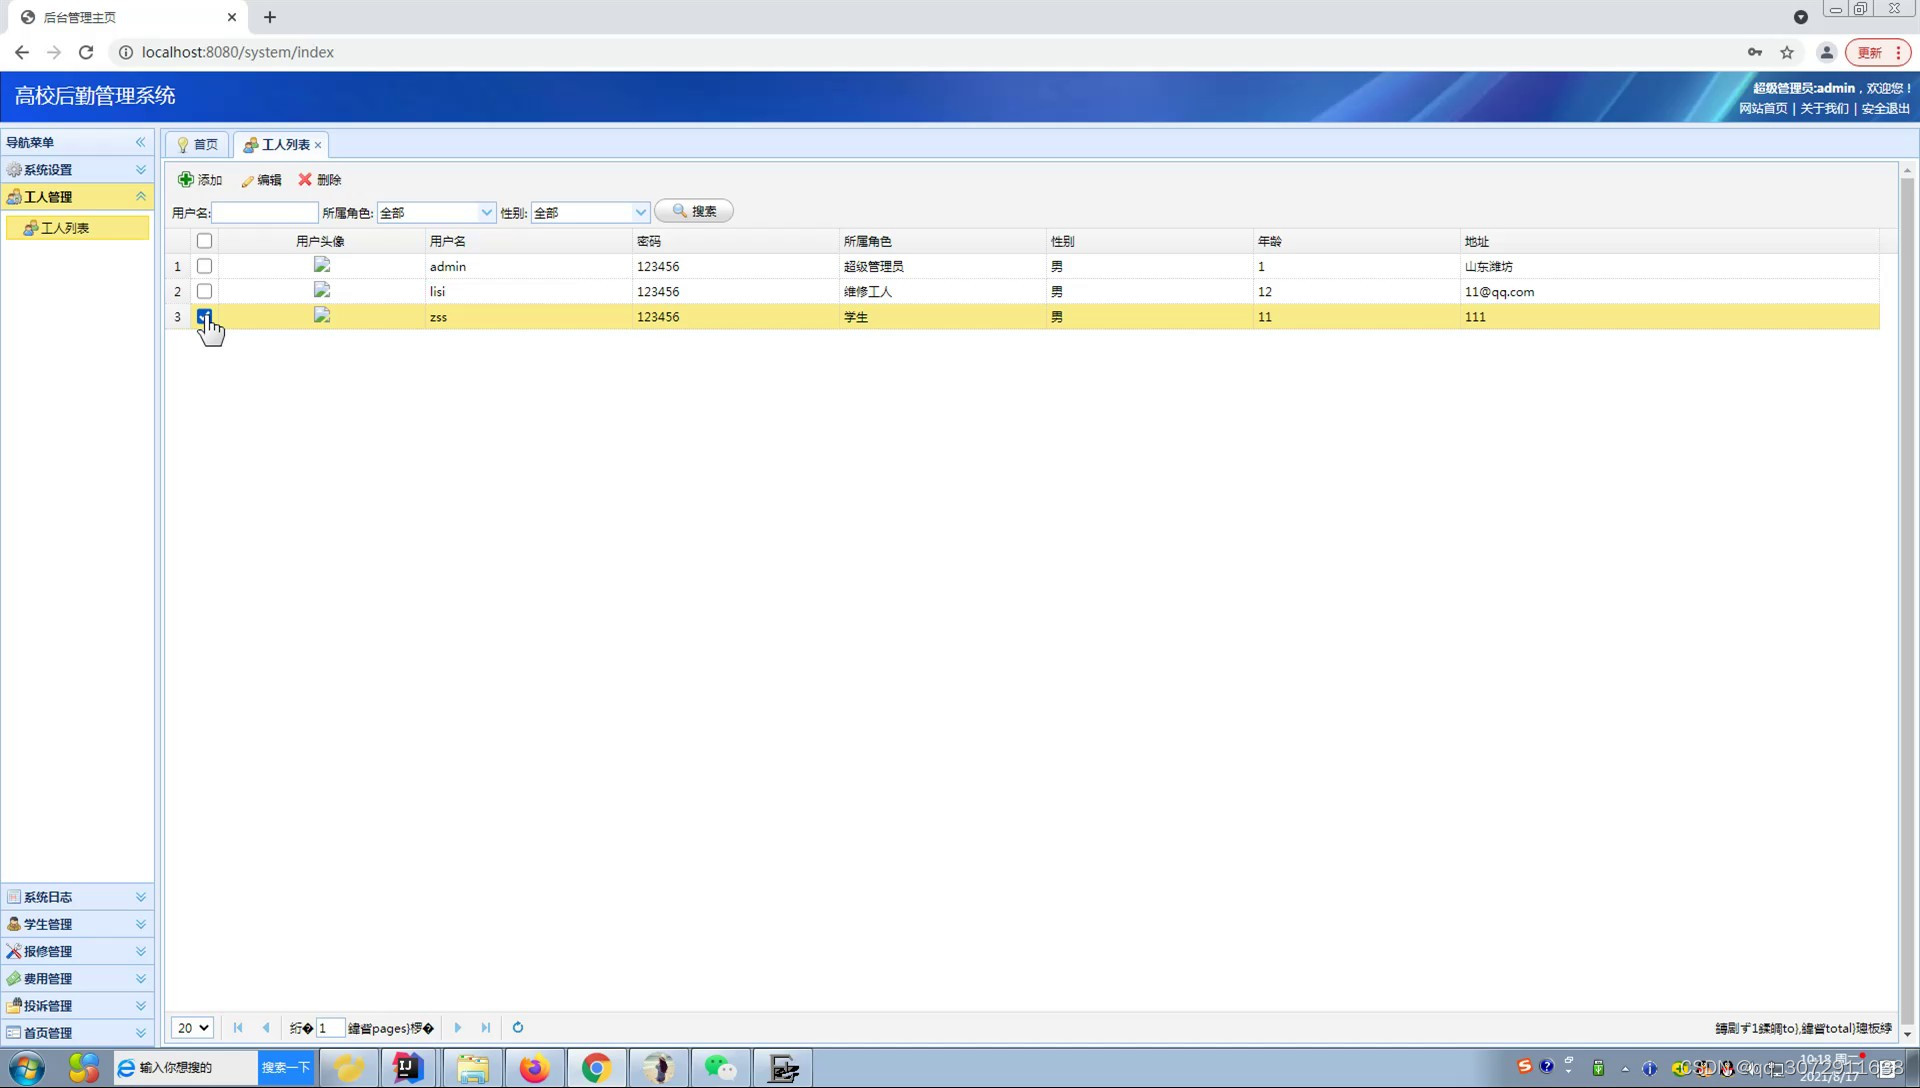Select 工人列表 in the sidebar
Image resolution: width=1920 pixels, height=1088 pixels.
pos(77,228)
